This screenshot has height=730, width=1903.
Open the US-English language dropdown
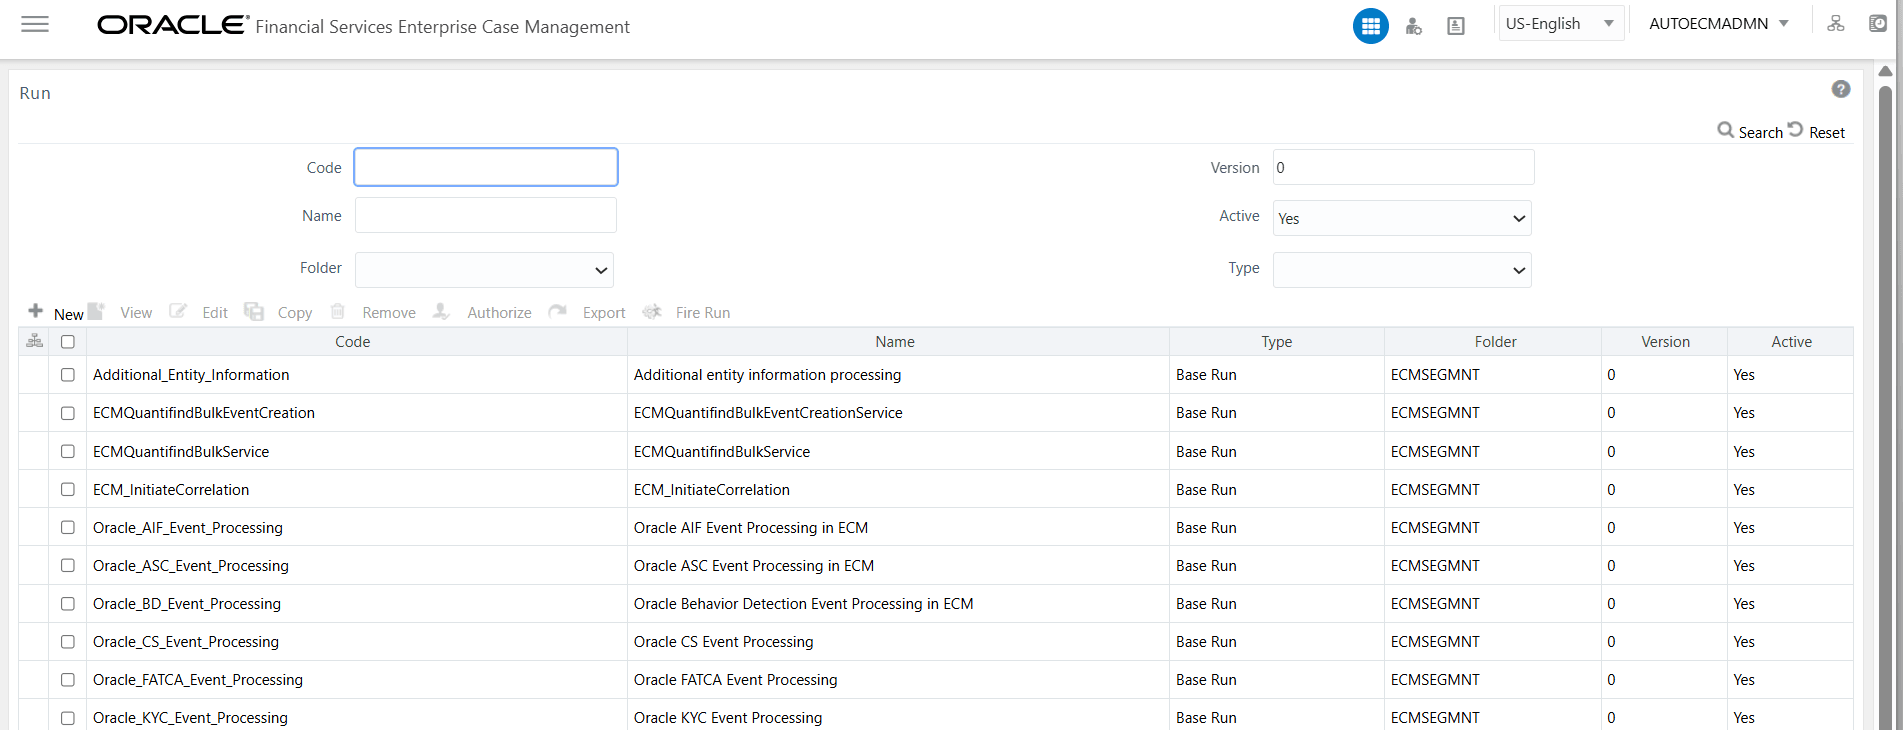tap(1560, 24)
